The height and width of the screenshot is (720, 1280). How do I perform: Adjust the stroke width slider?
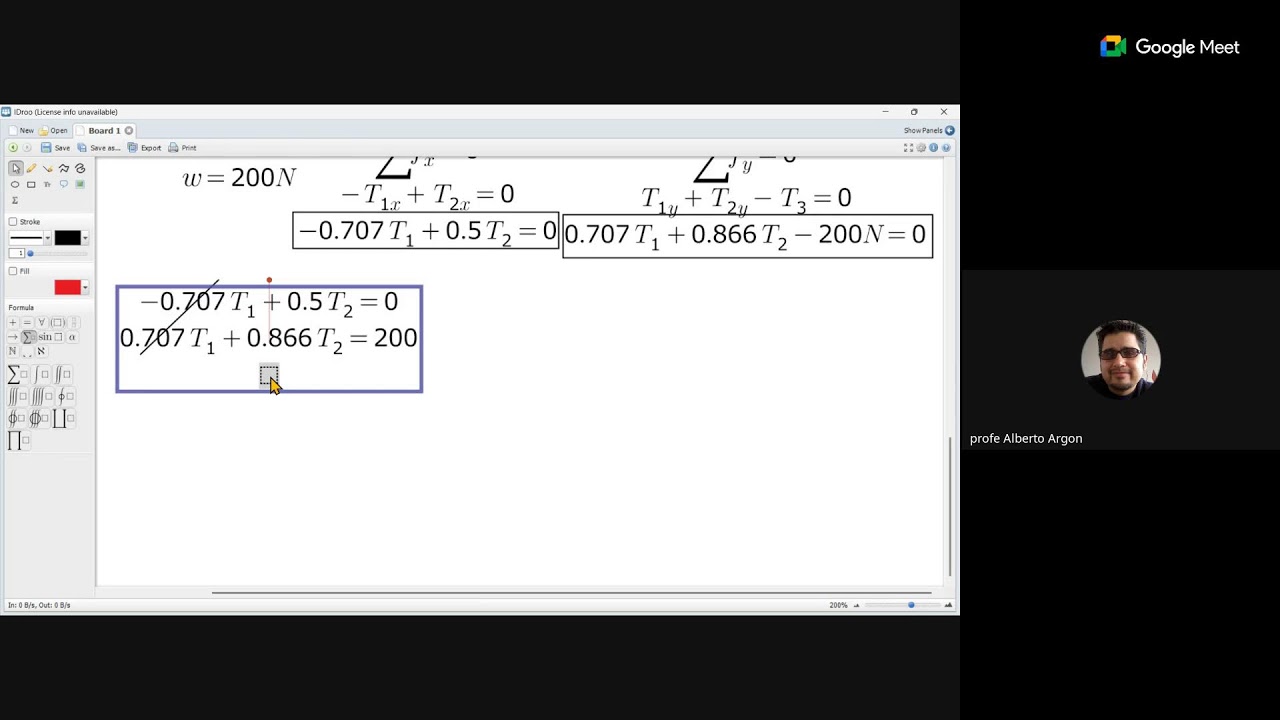(57, 253)
